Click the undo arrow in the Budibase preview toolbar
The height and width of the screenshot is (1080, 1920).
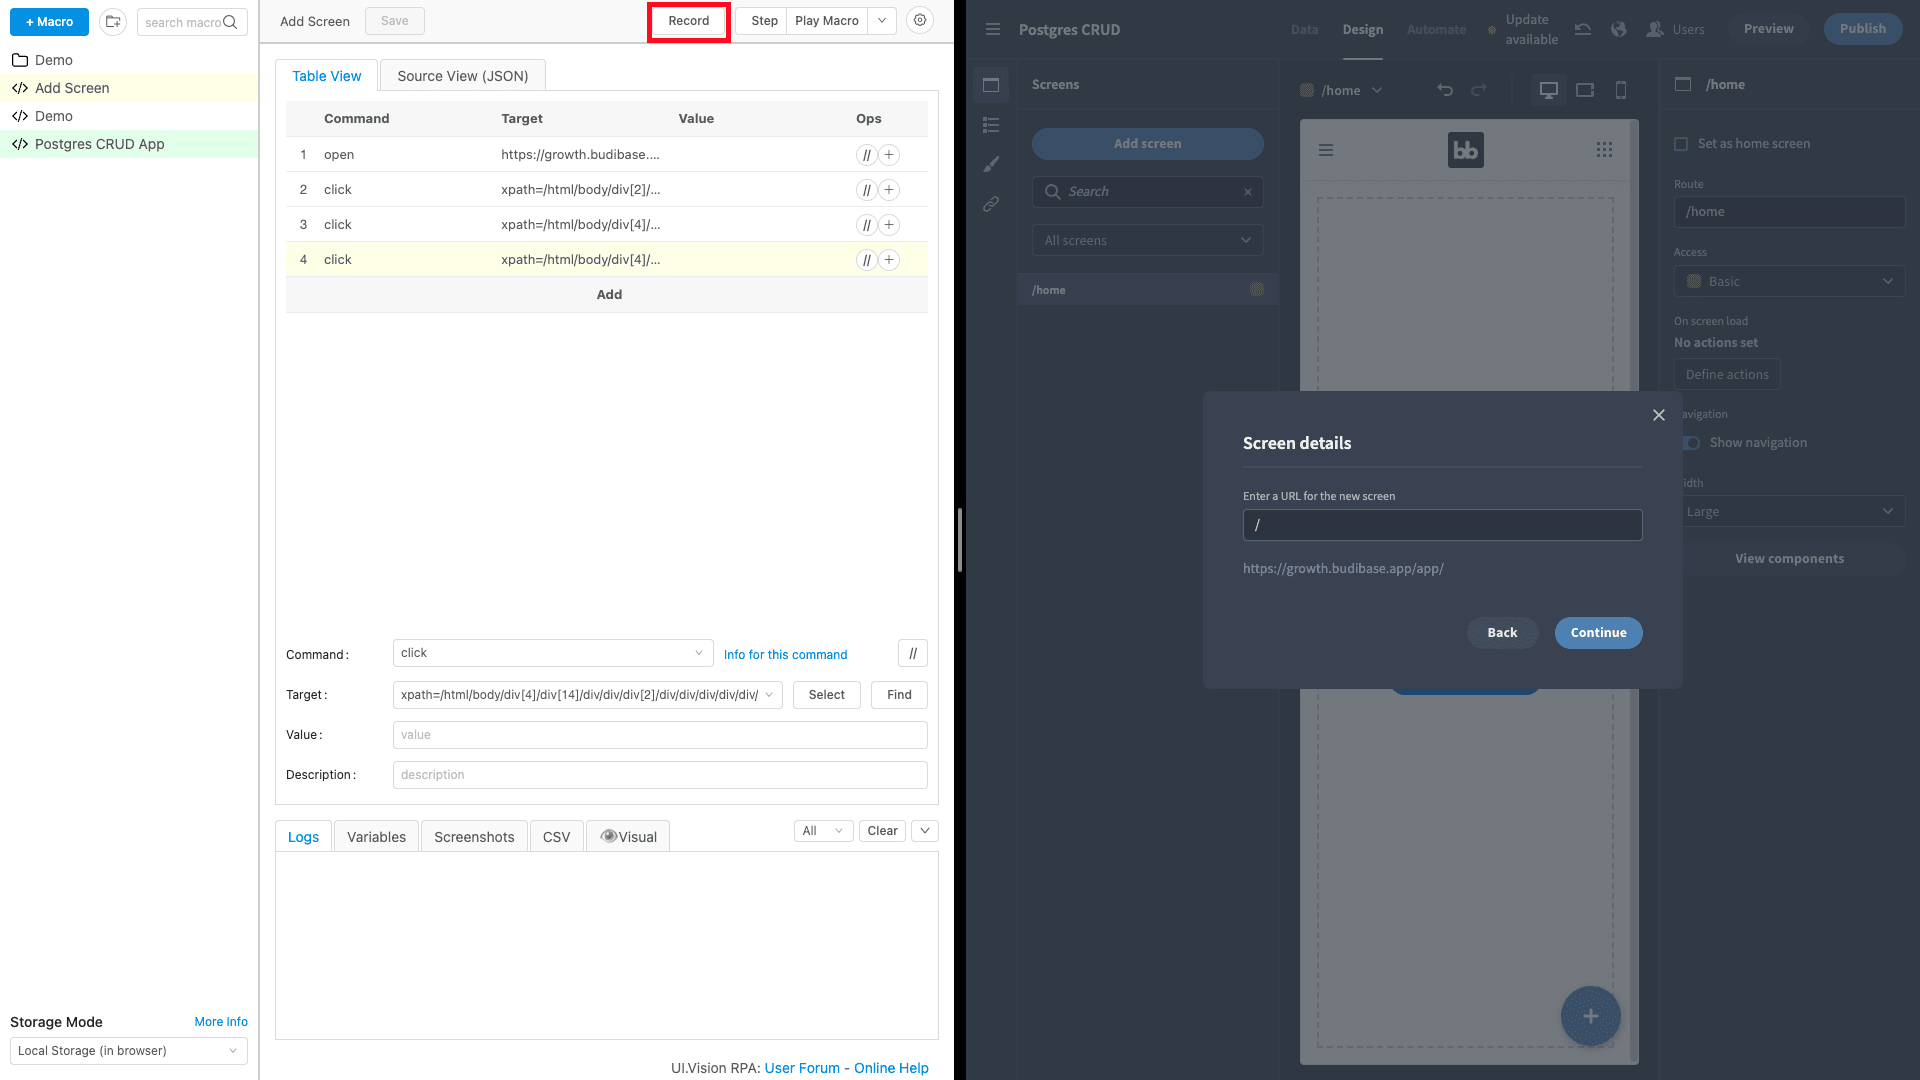(x=1445, y=90)
